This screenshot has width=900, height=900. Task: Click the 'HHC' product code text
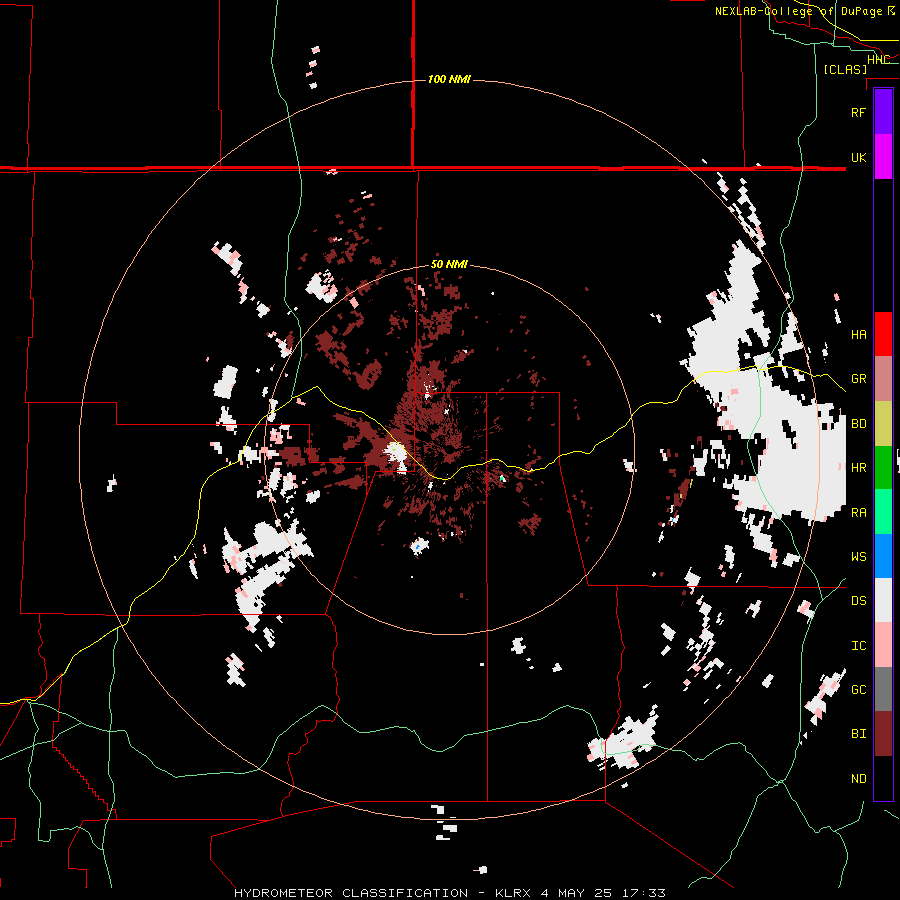click(878, 60)
